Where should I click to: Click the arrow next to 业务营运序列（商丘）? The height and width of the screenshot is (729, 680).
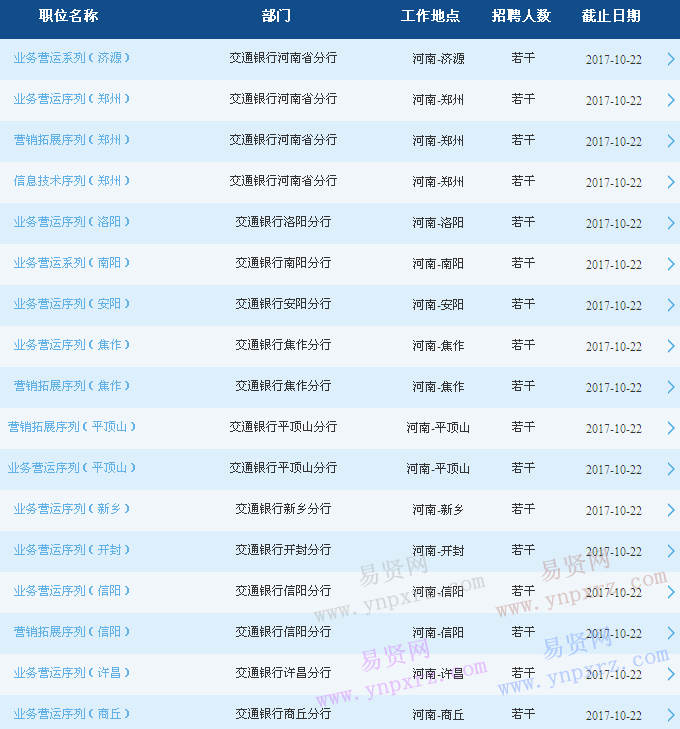coord(671,715)
